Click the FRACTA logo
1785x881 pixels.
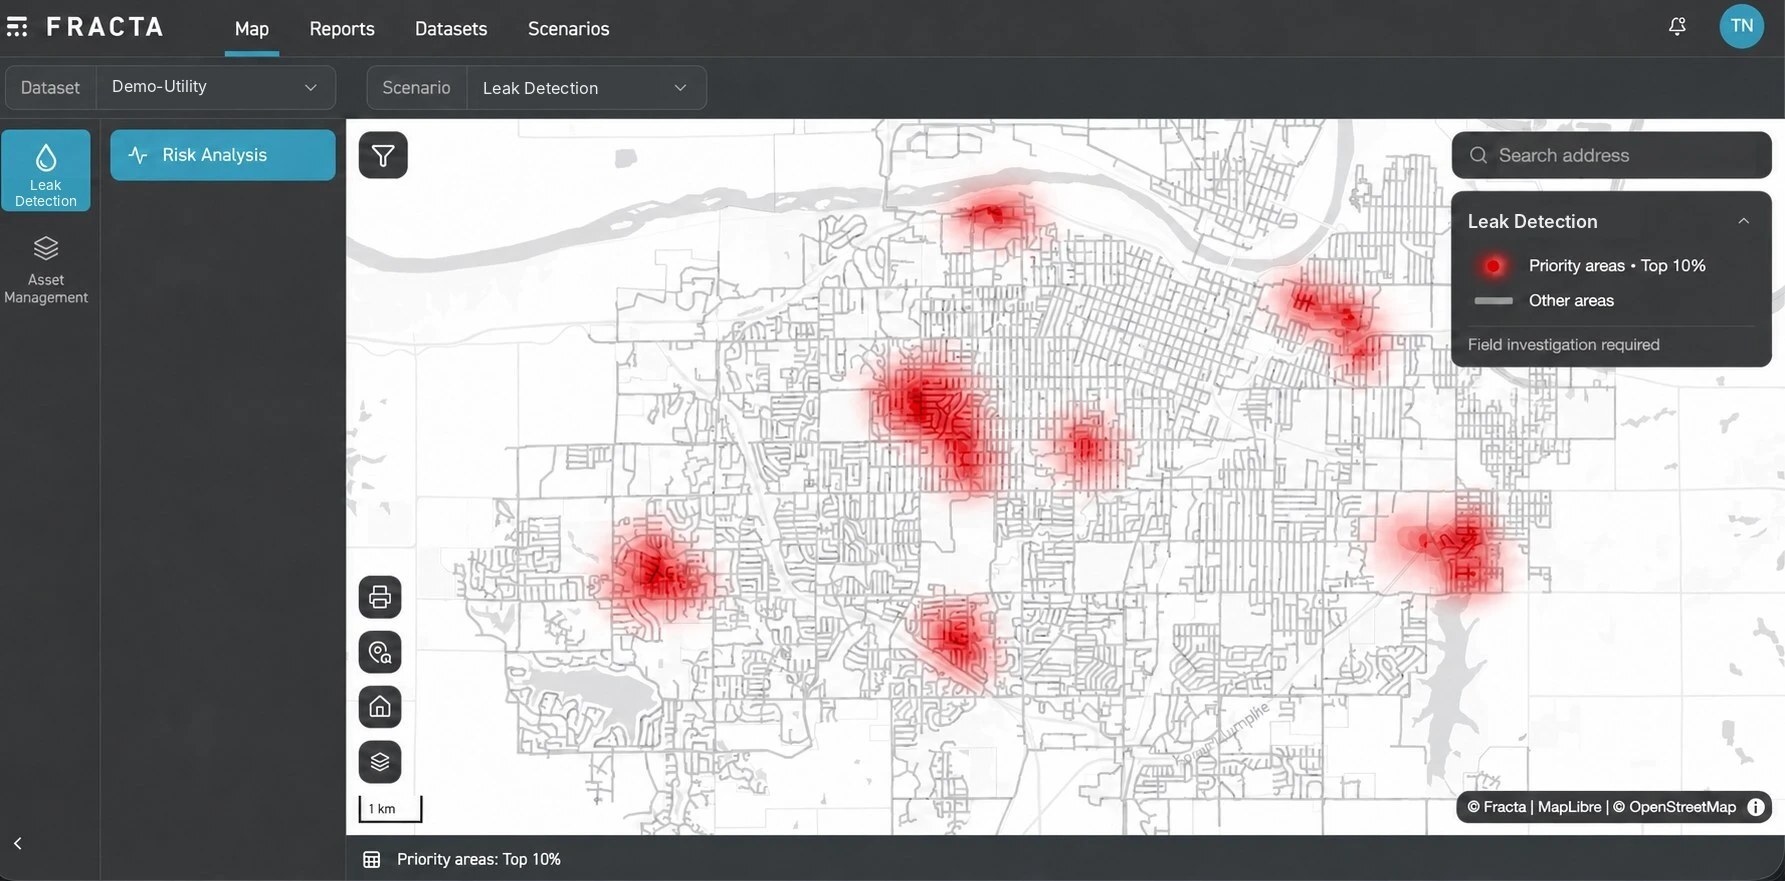click(x=105, y=27)
